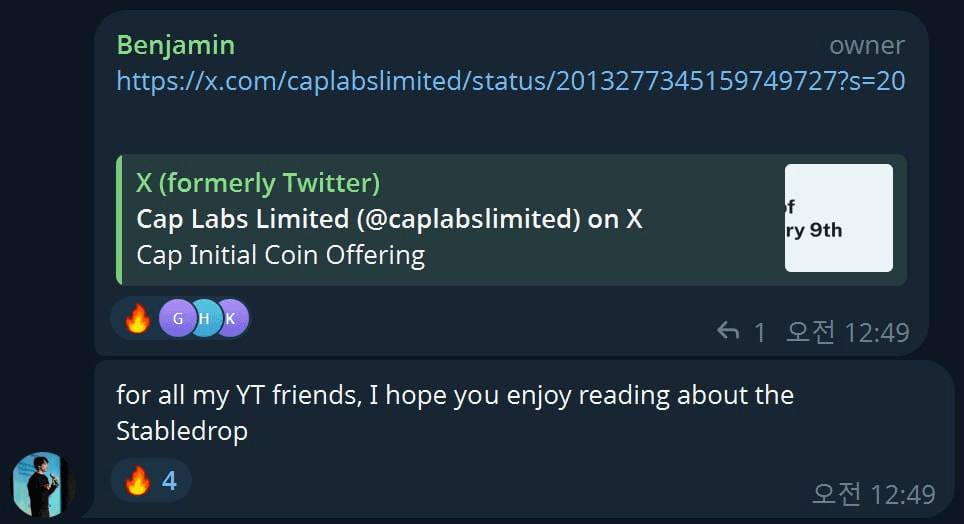Click the fire emoji on the Stabledrop message

(x=137, y=481)
